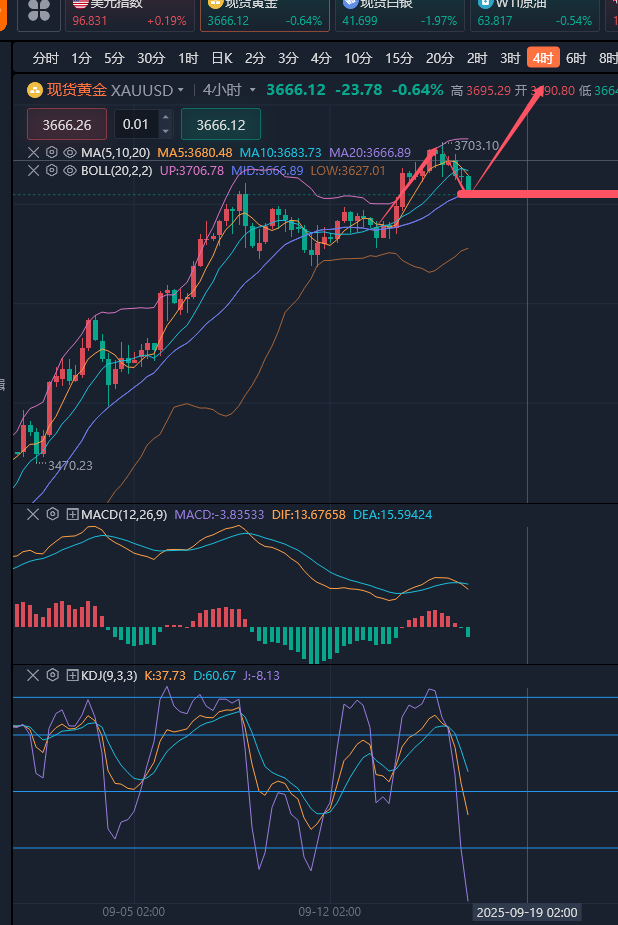Viewport: 618px width, 925px height.
Task: Open KDJ indicator settings gear
Action: (x=52, y=676)
